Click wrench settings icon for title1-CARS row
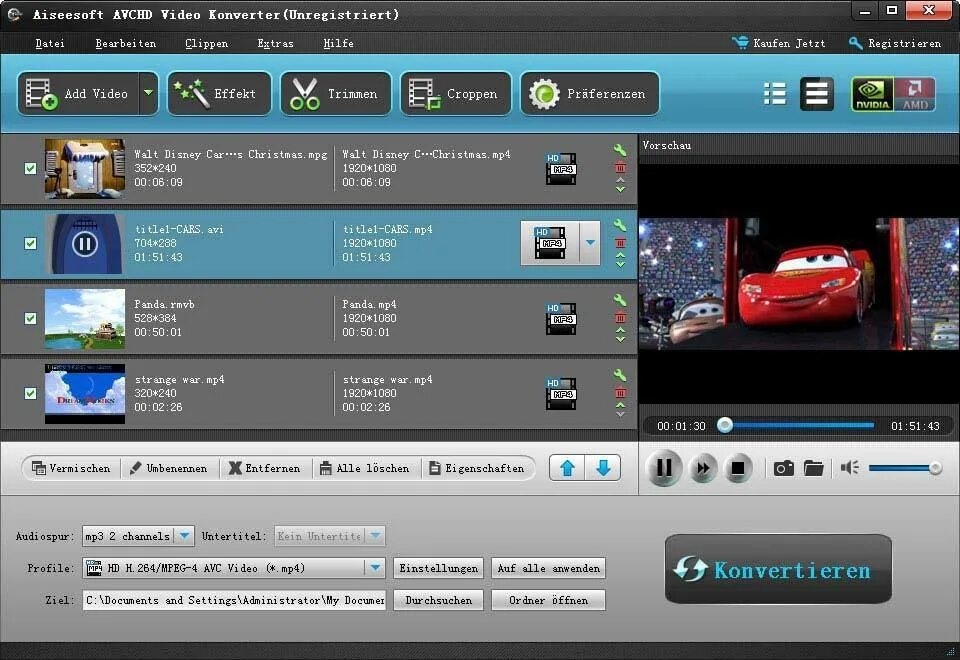This screenshot has height=660, width=960. 620,225
